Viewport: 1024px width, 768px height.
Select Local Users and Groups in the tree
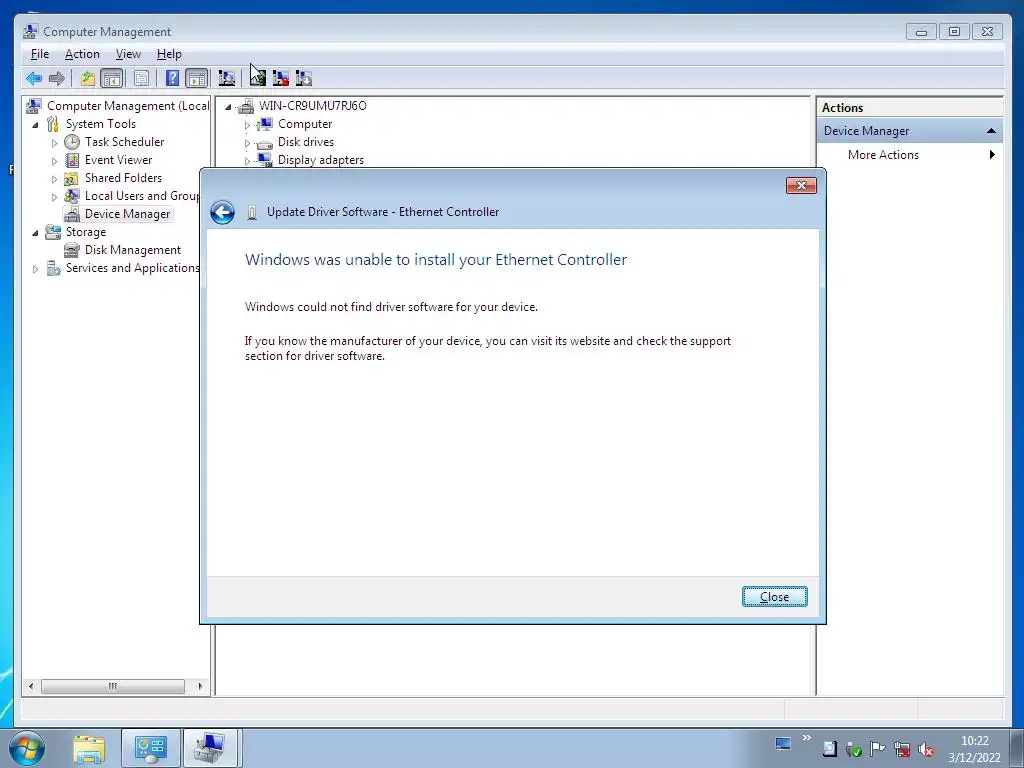tap(142, 196)
